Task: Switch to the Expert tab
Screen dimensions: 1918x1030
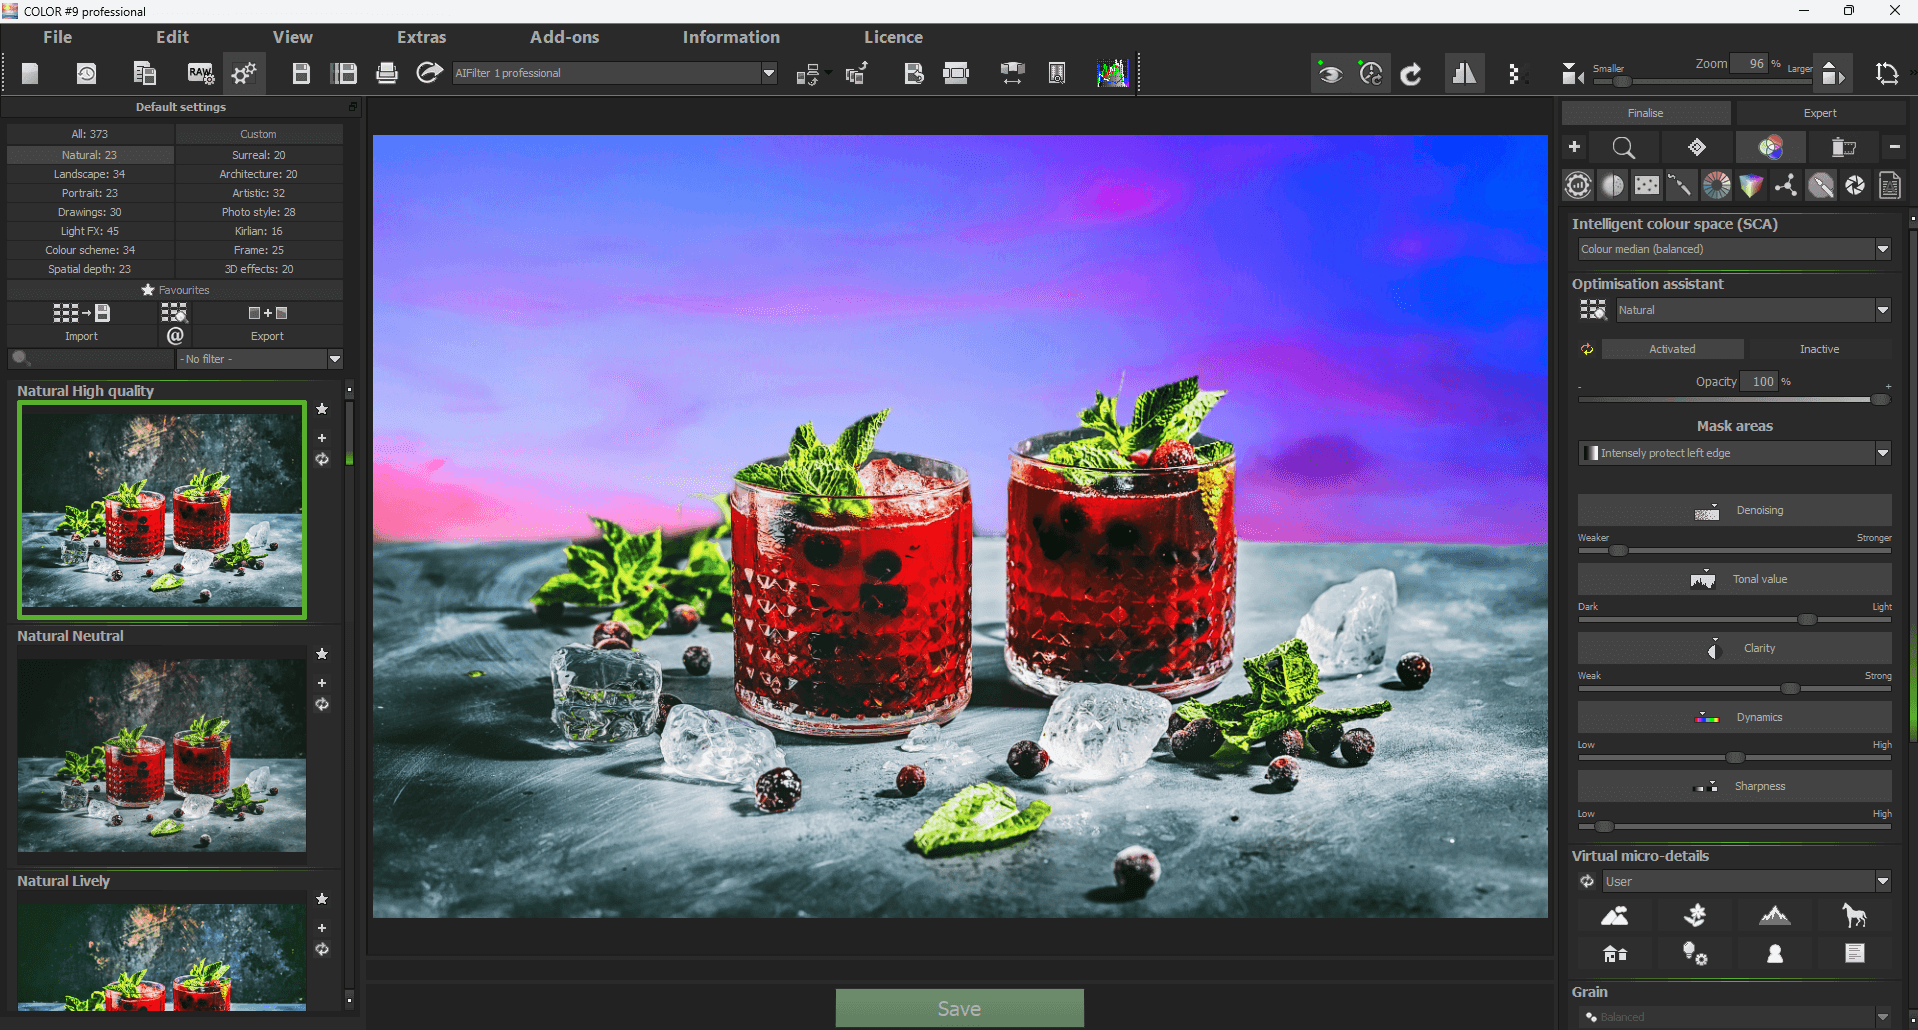Action: pos(1820,113)
